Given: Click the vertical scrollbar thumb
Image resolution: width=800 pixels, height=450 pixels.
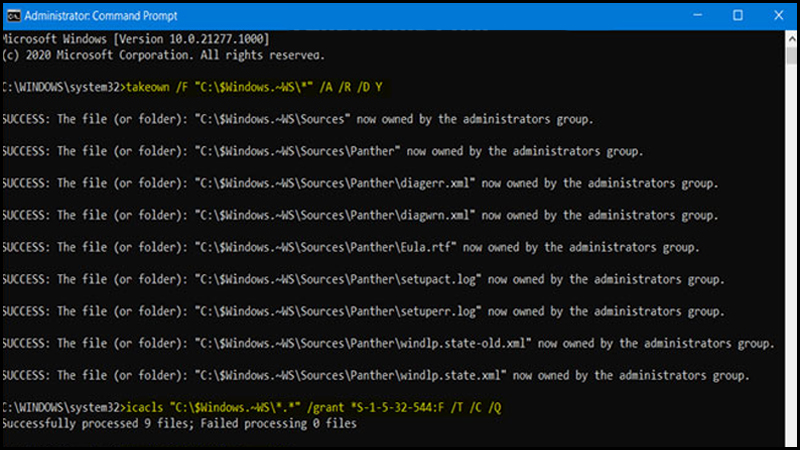Looking at the screenshot, I should click(791, 56).
